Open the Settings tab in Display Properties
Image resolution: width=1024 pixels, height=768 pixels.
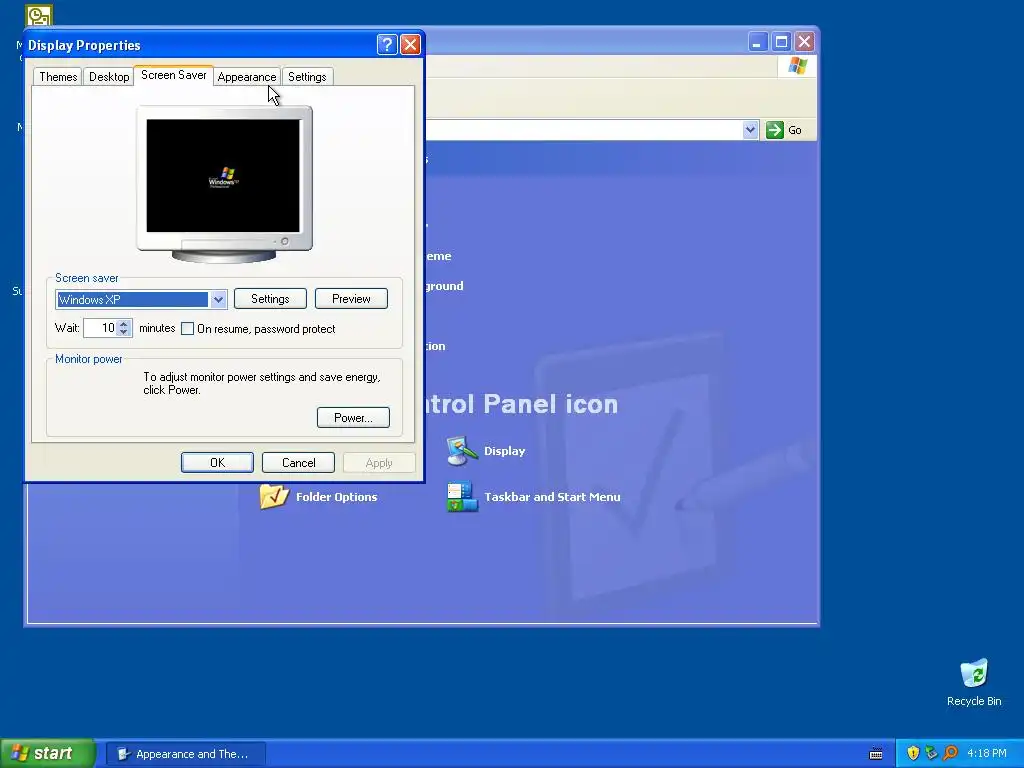(307, 77)
